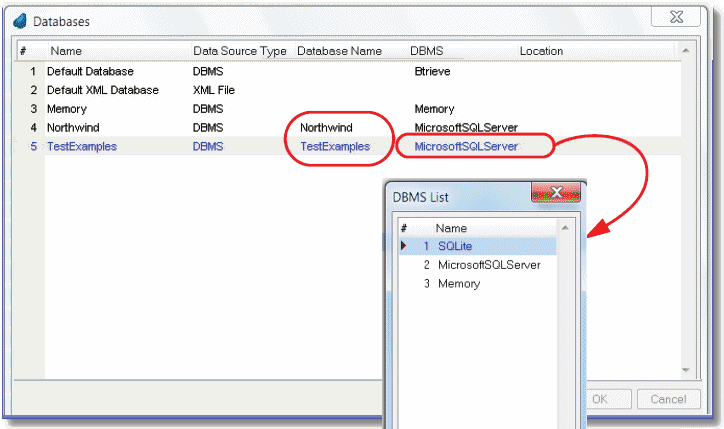Click the Databases window title icon

coord(20,21)
